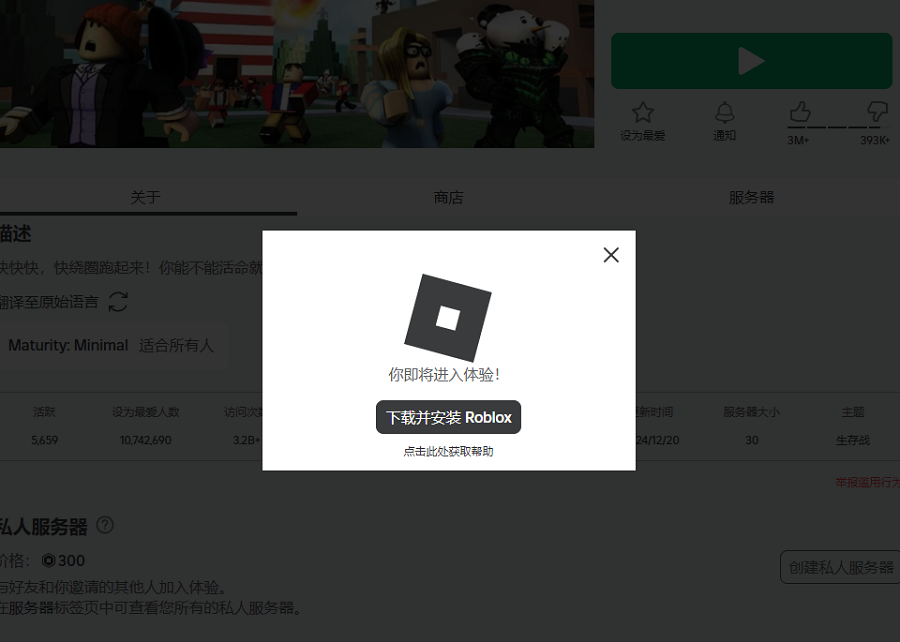900x642 pixels.
Task: Close the download dialog with the X
Action: 611,255
